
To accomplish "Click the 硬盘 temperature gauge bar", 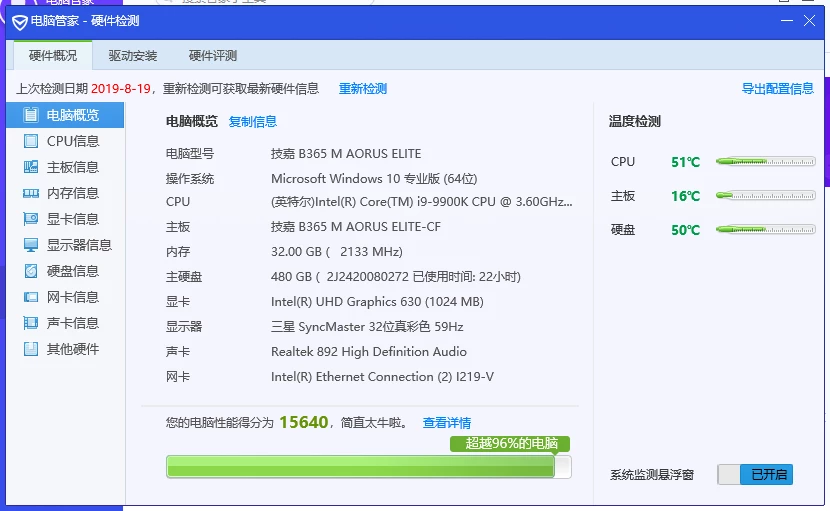I will click(x=765, y=229).
